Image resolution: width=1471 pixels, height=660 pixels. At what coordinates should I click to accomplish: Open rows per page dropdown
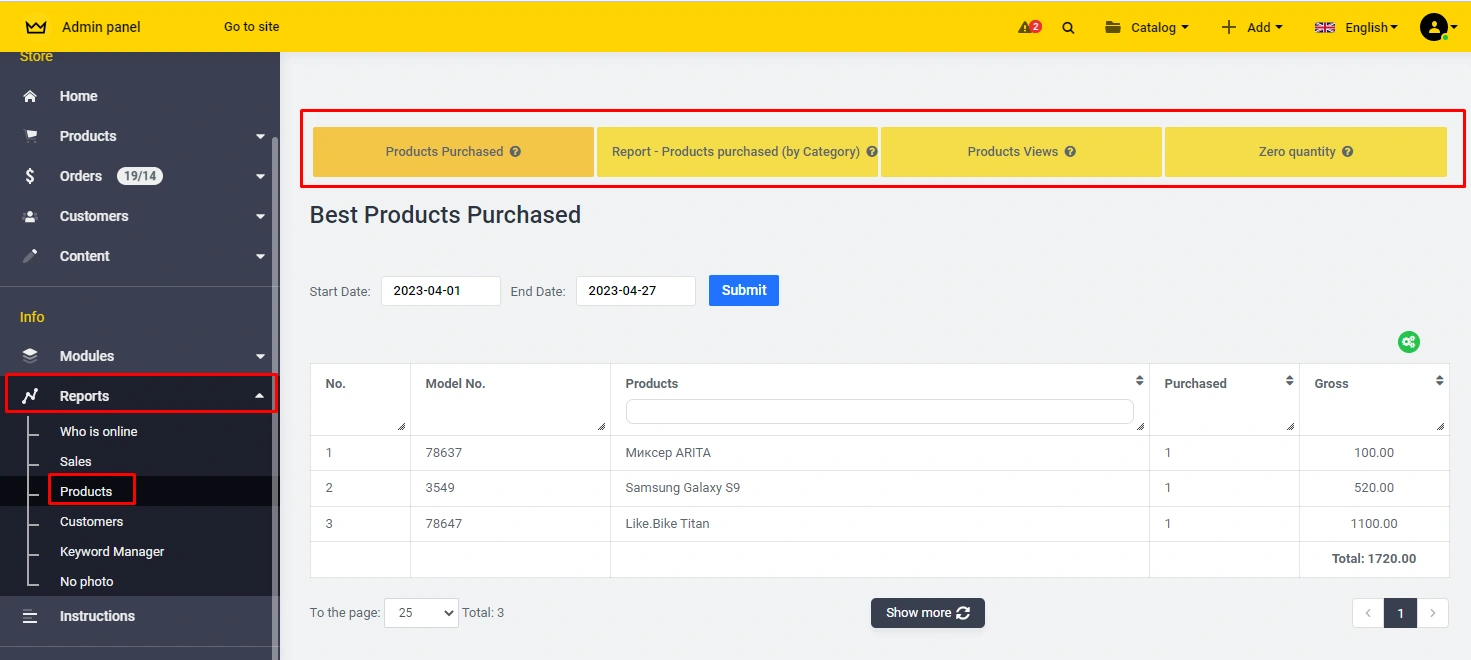(421, 613)
